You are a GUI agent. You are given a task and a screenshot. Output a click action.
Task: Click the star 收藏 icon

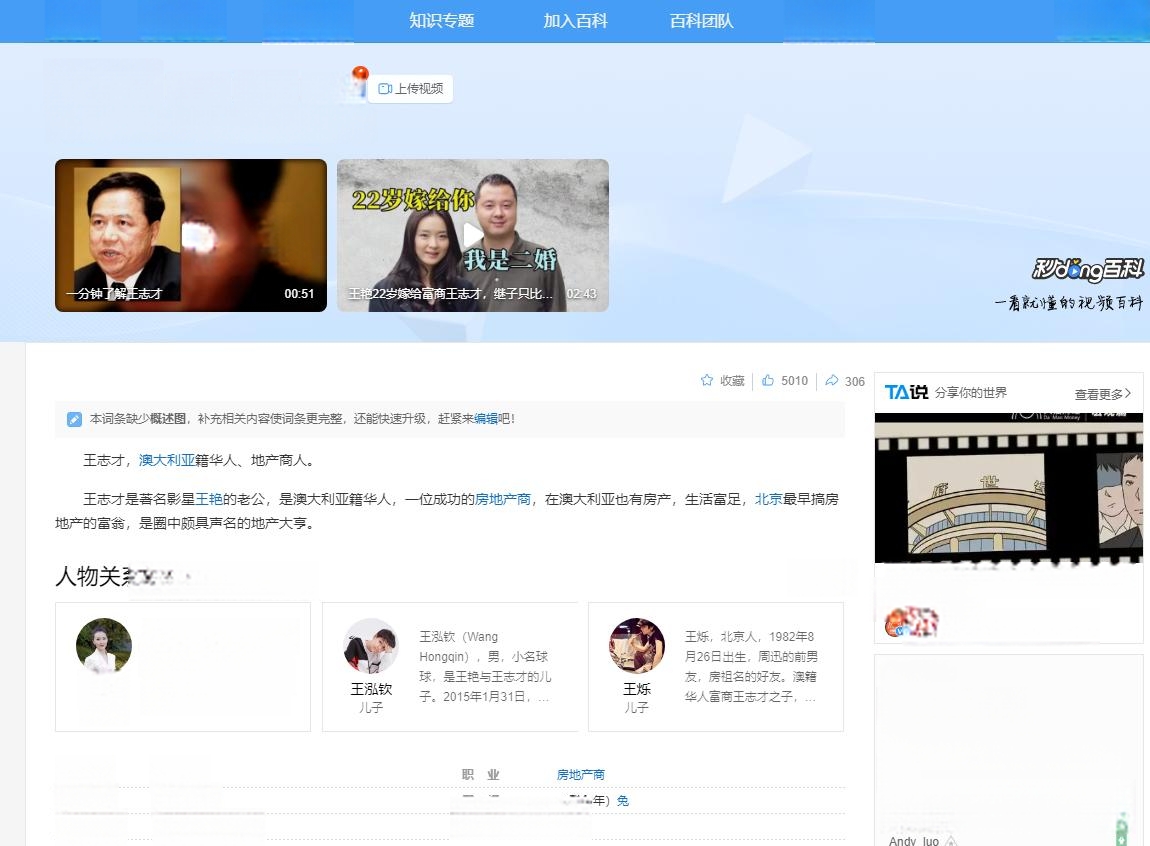706,380
